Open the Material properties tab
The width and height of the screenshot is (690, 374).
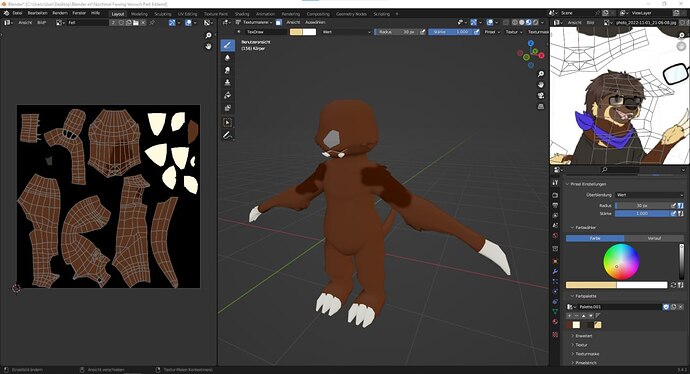[x=555, y=322]
